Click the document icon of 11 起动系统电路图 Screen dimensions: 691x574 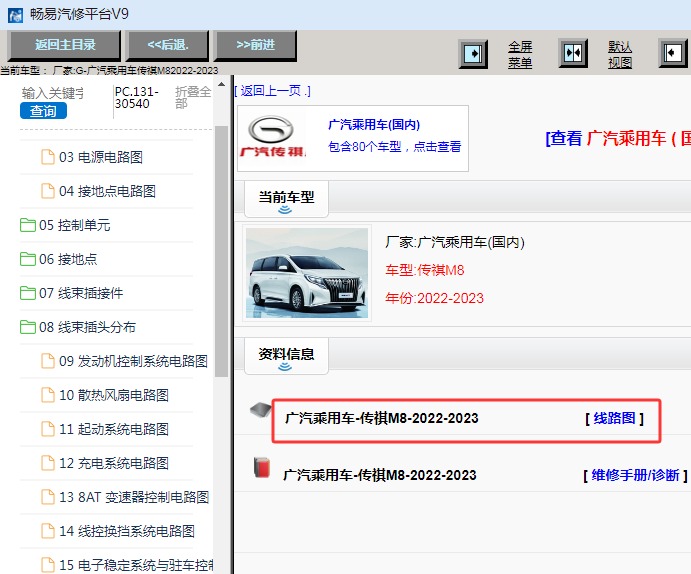tap(48, 429)
